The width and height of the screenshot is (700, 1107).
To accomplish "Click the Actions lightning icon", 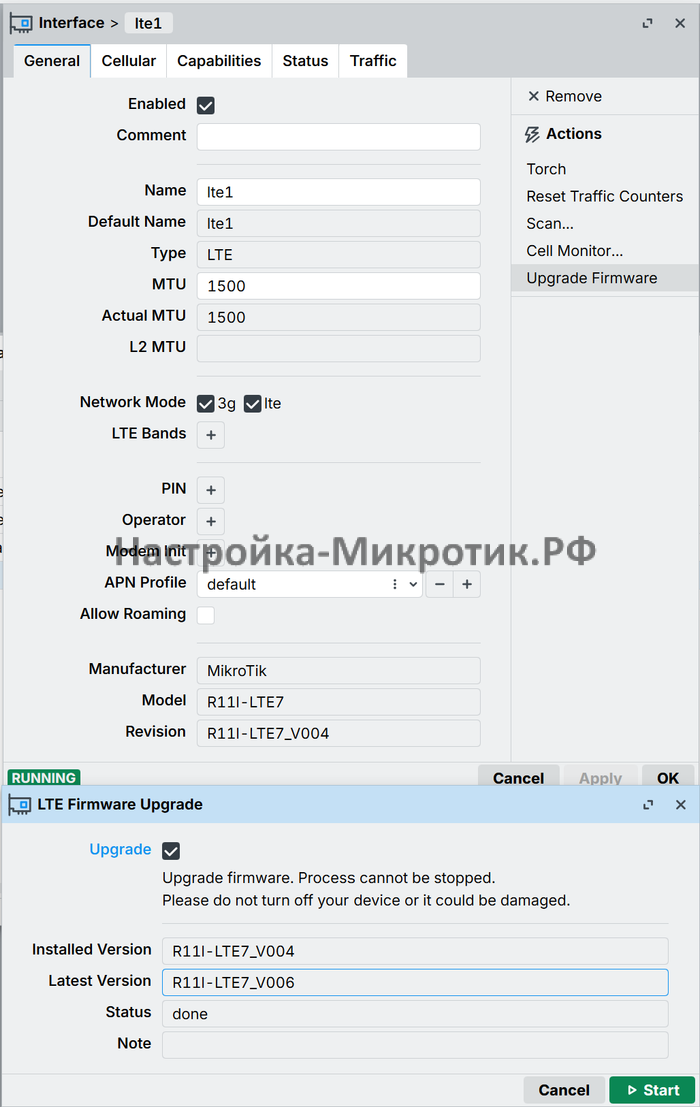I will point(532,134).
